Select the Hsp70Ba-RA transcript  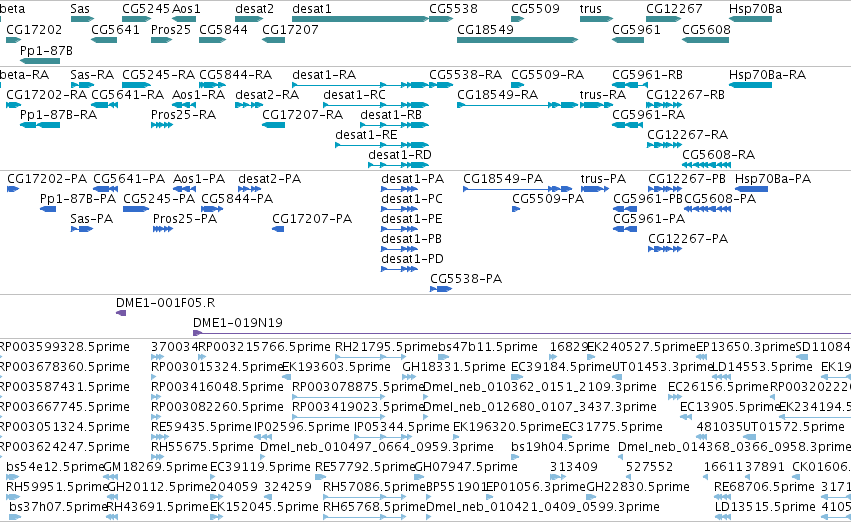tap(750, 85)
